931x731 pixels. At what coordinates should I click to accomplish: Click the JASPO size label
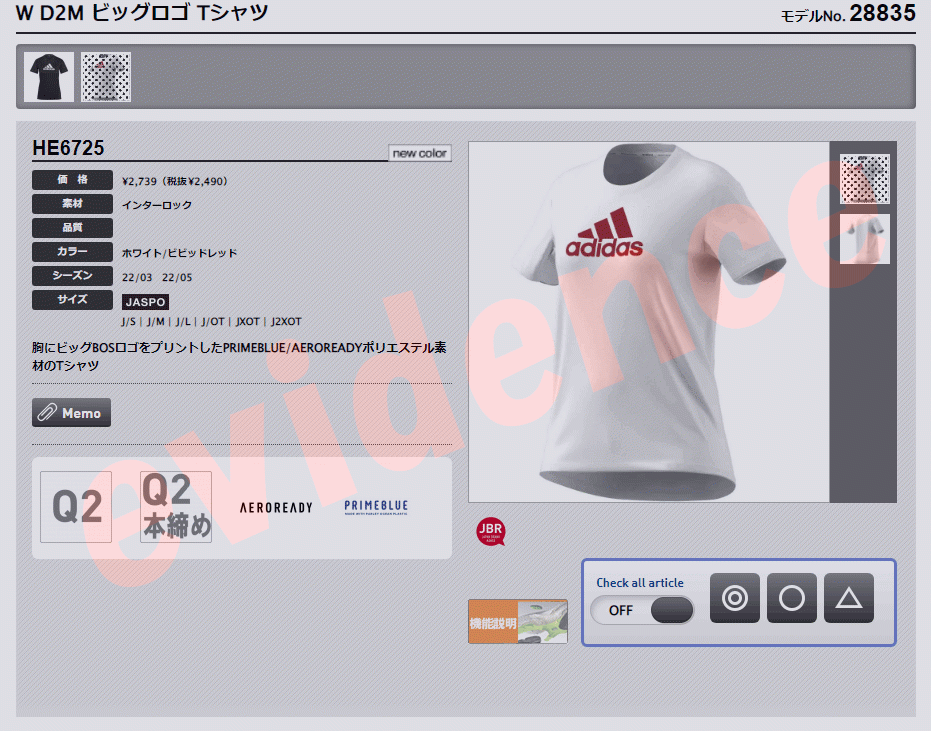tap(145, 302)
